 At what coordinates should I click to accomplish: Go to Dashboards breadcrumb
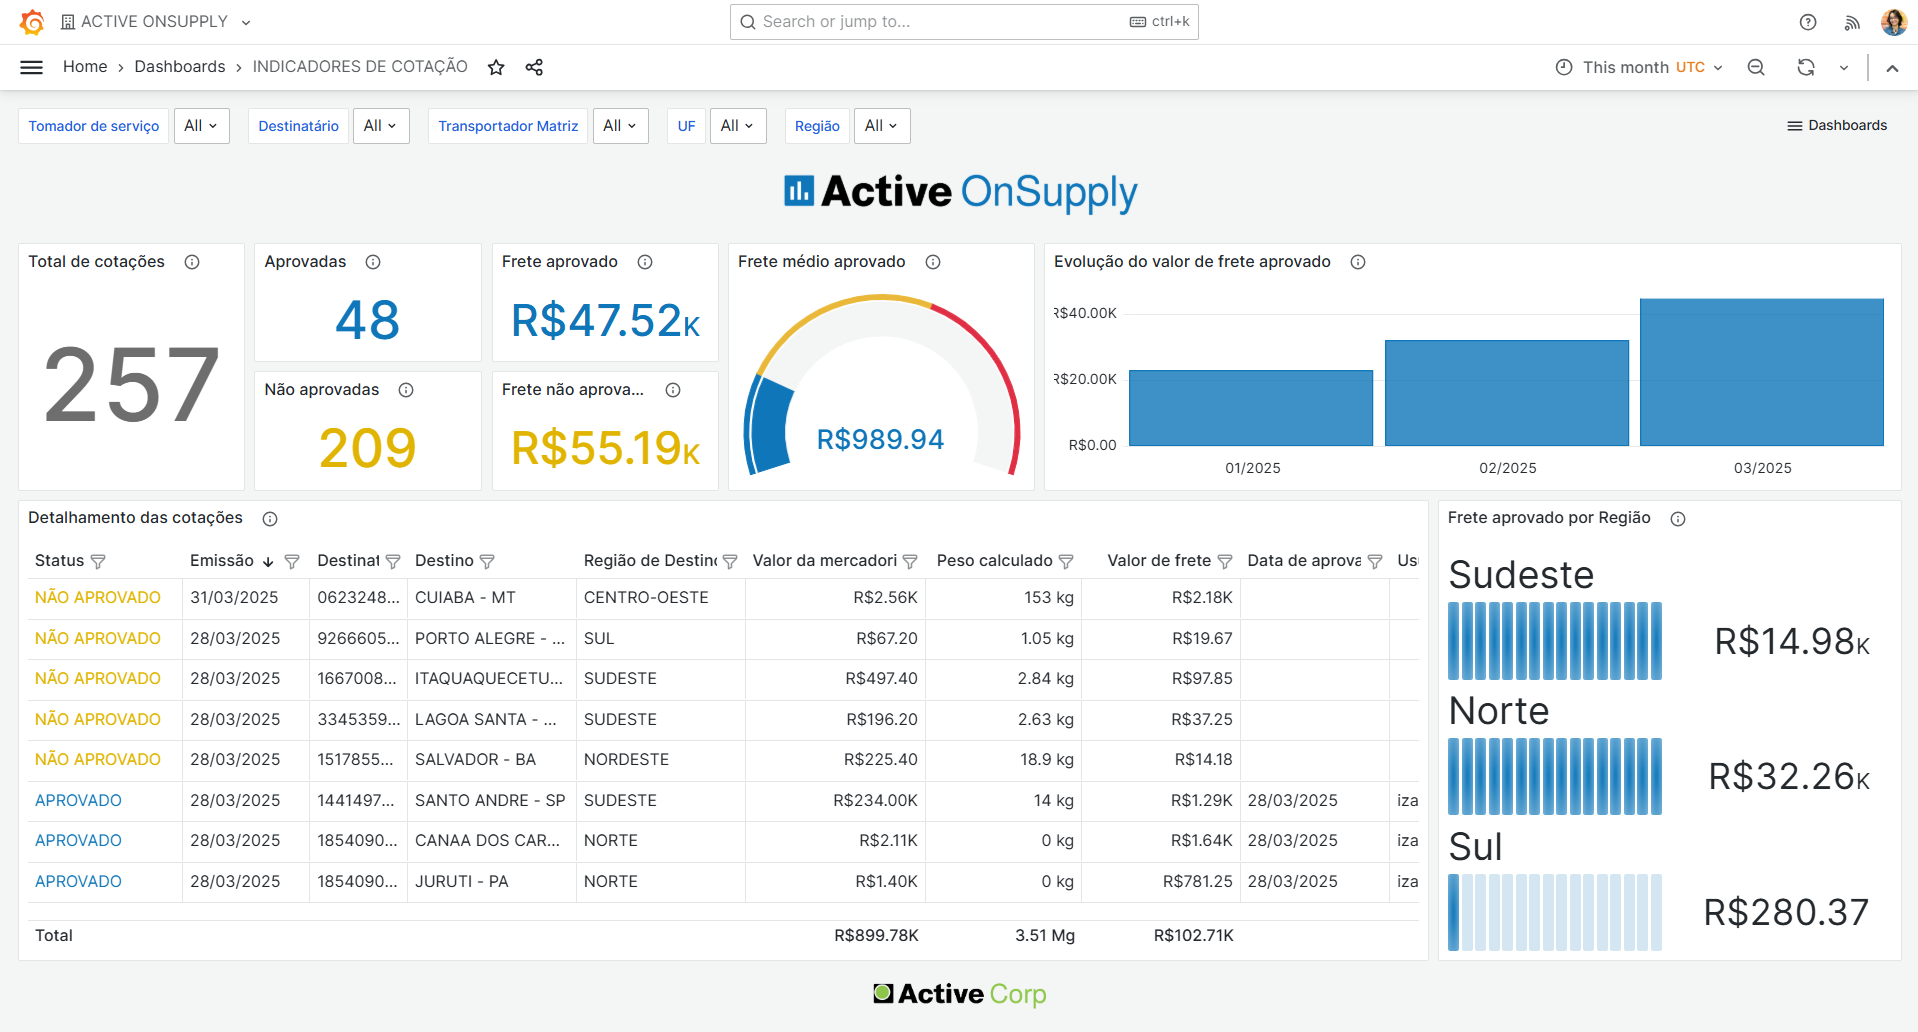(180, 67)
